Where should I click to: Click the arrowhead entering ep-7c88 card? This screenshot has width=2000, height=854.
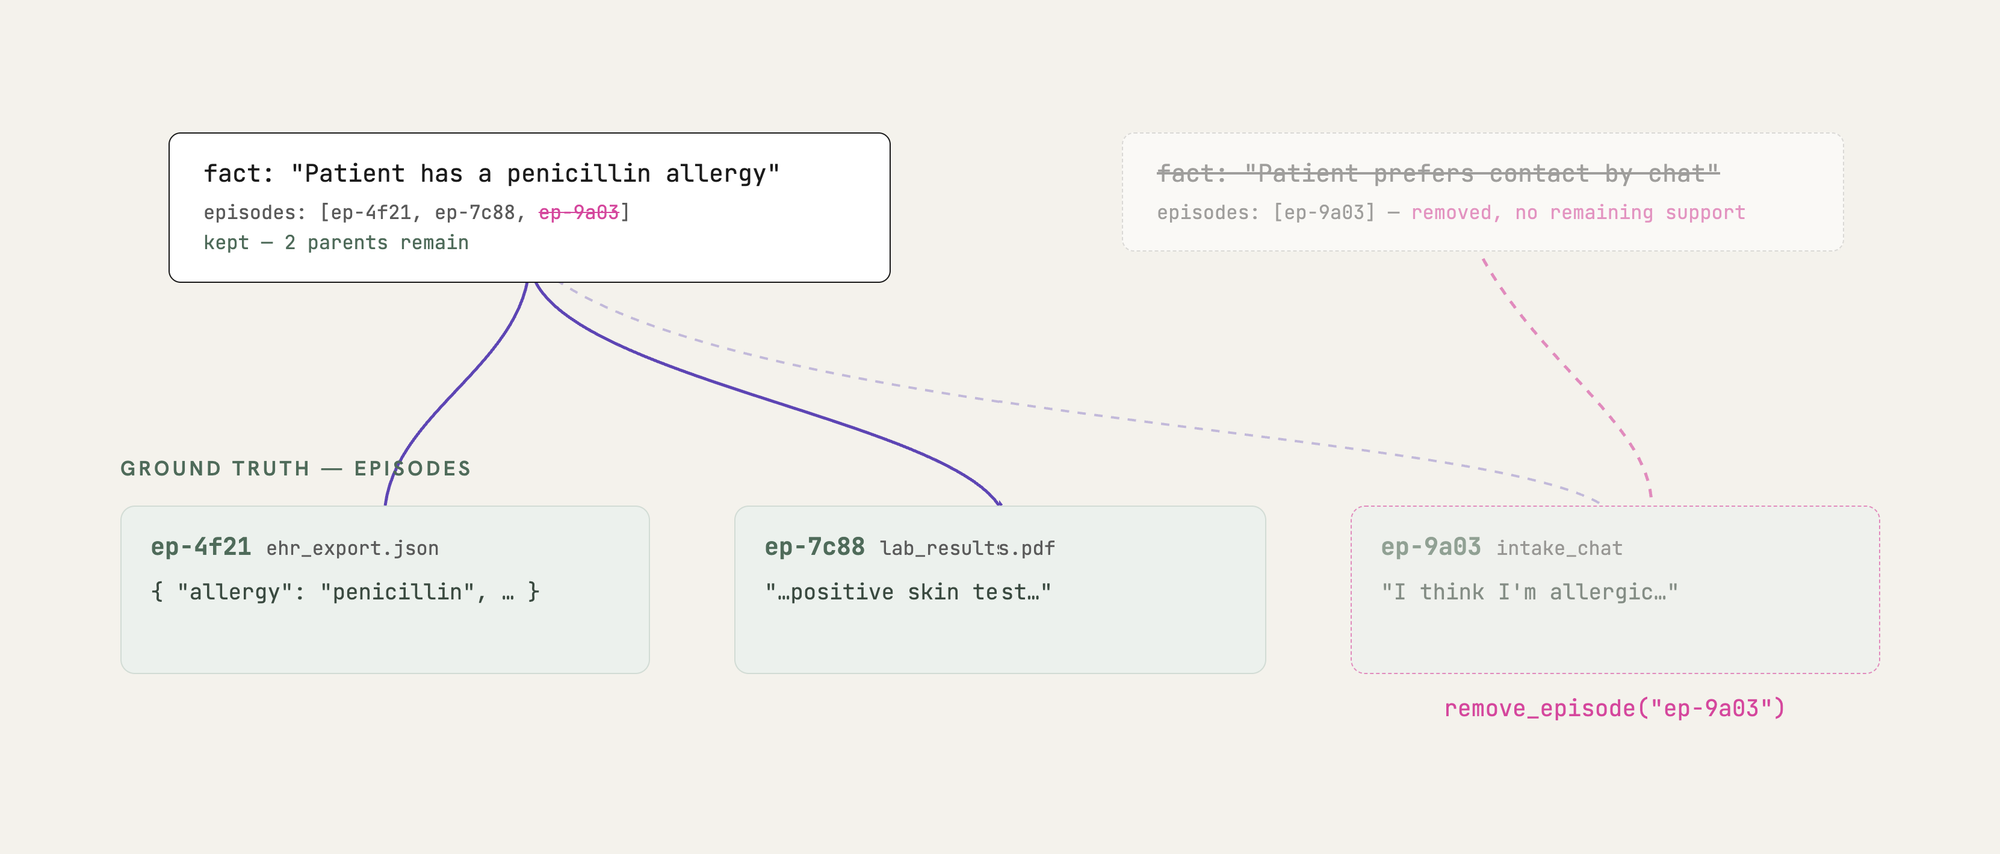tap(998, 501)
